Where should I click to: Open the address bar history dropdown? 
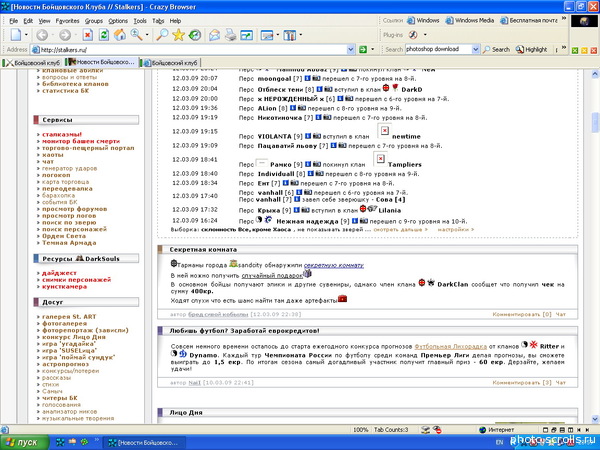(x=351, y=49)
